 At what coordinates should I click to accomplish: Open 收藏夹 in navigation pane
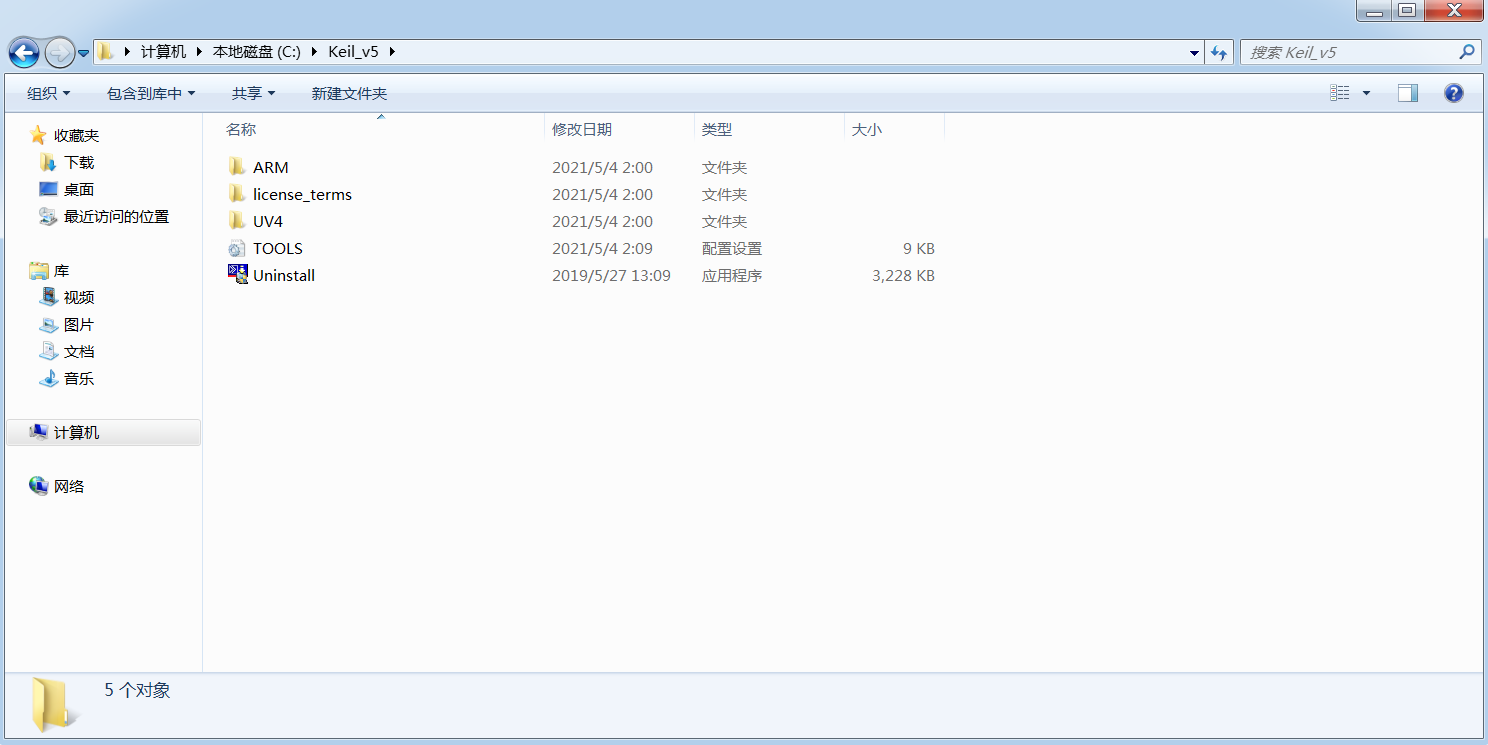pyautogui.click(x=77, y=136)
